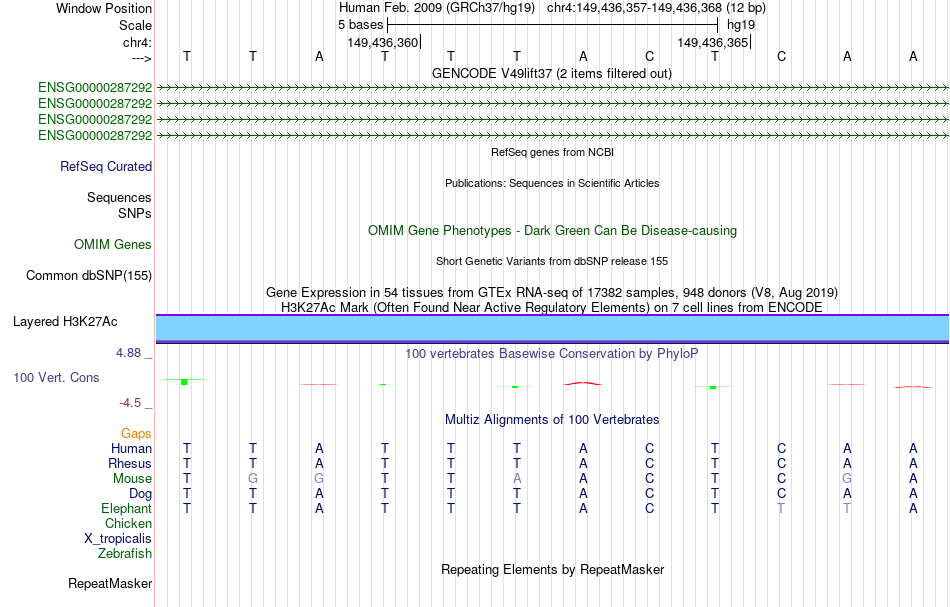
Task: Click the 4.88 PhyloP upper scale value
Action: click(128, 353)
